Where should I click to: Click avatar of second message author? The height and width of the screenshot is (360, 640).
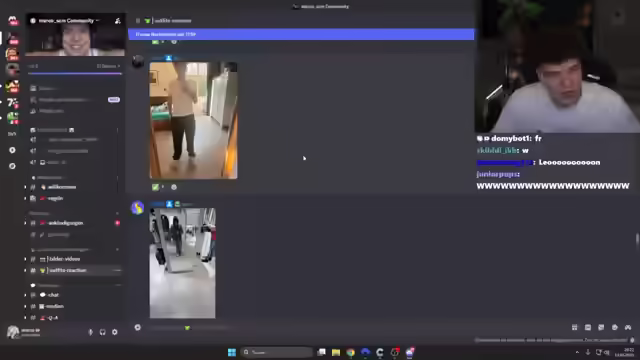(138, 207)
